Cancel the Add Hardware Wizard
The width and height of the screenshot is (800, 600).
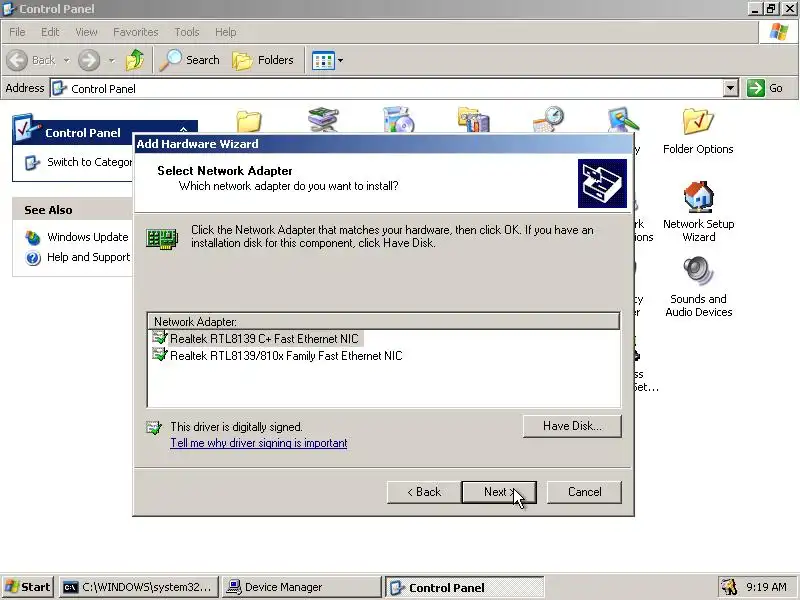pyautogui.click(x=584, y=492)
